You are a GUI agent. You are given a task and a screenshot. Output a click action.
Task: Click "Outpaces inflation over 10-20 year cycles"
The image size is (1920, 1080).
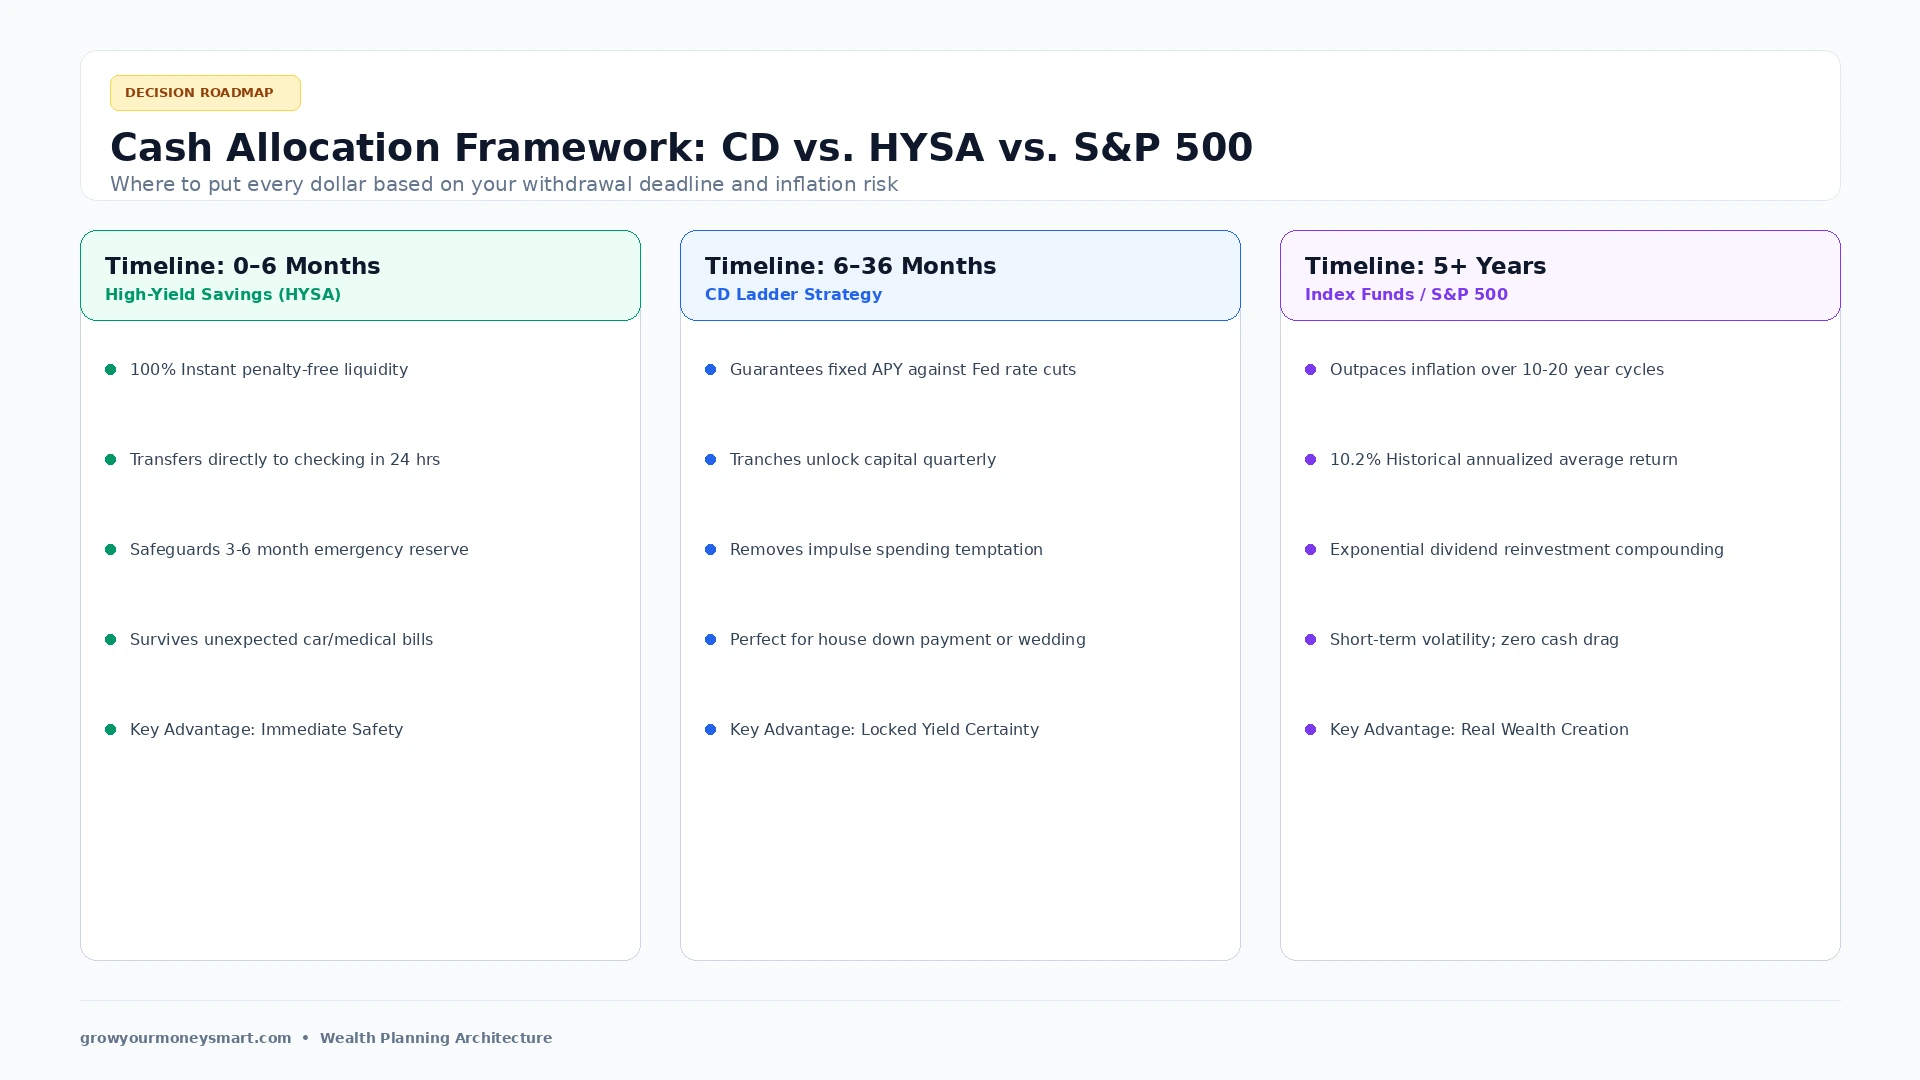pos(1497,370)
